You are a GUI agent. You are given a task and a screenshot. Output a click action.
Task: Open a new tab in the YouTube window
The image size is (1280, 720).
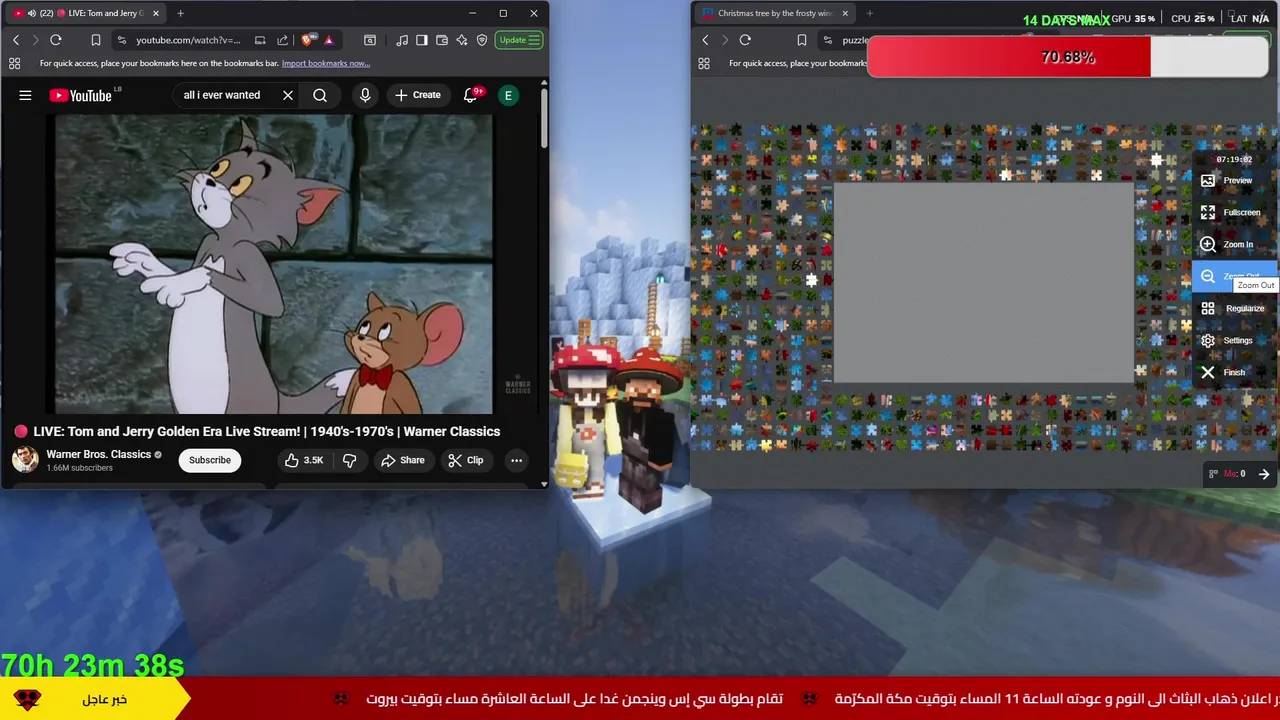180,13
